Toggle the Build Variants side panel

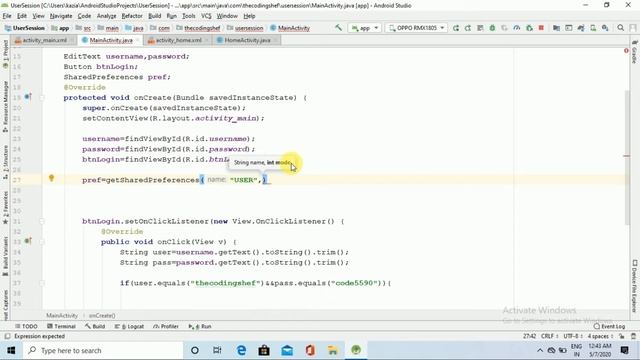[x=5, y=256]
